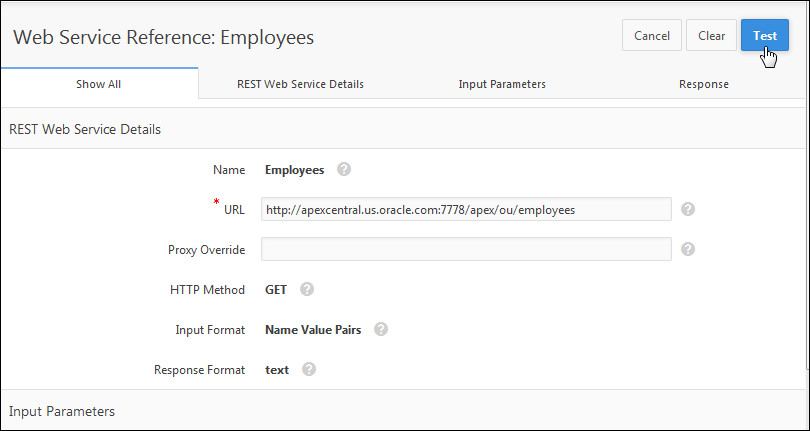Click the help icon next to Name
This screenshot has height=431, width=810.
tap(344, 169)
